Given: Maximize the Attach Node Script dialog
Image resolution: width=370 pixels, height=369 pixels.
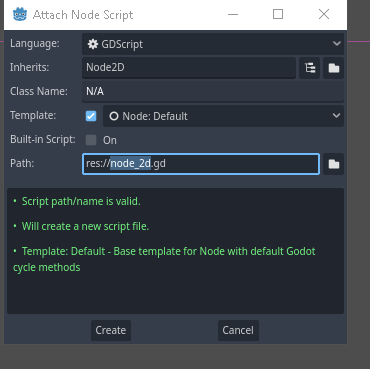Looking at the screenshot, I should 278,14.
